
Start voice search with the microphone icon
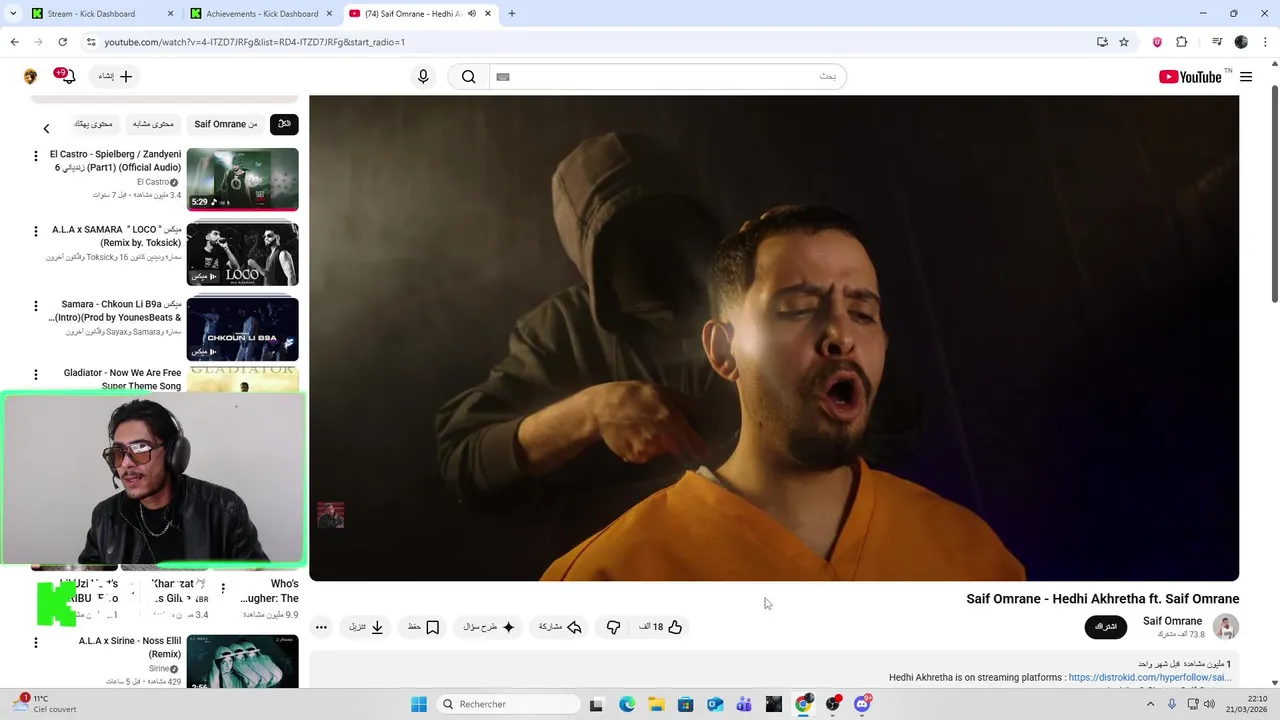click(423, 77)
